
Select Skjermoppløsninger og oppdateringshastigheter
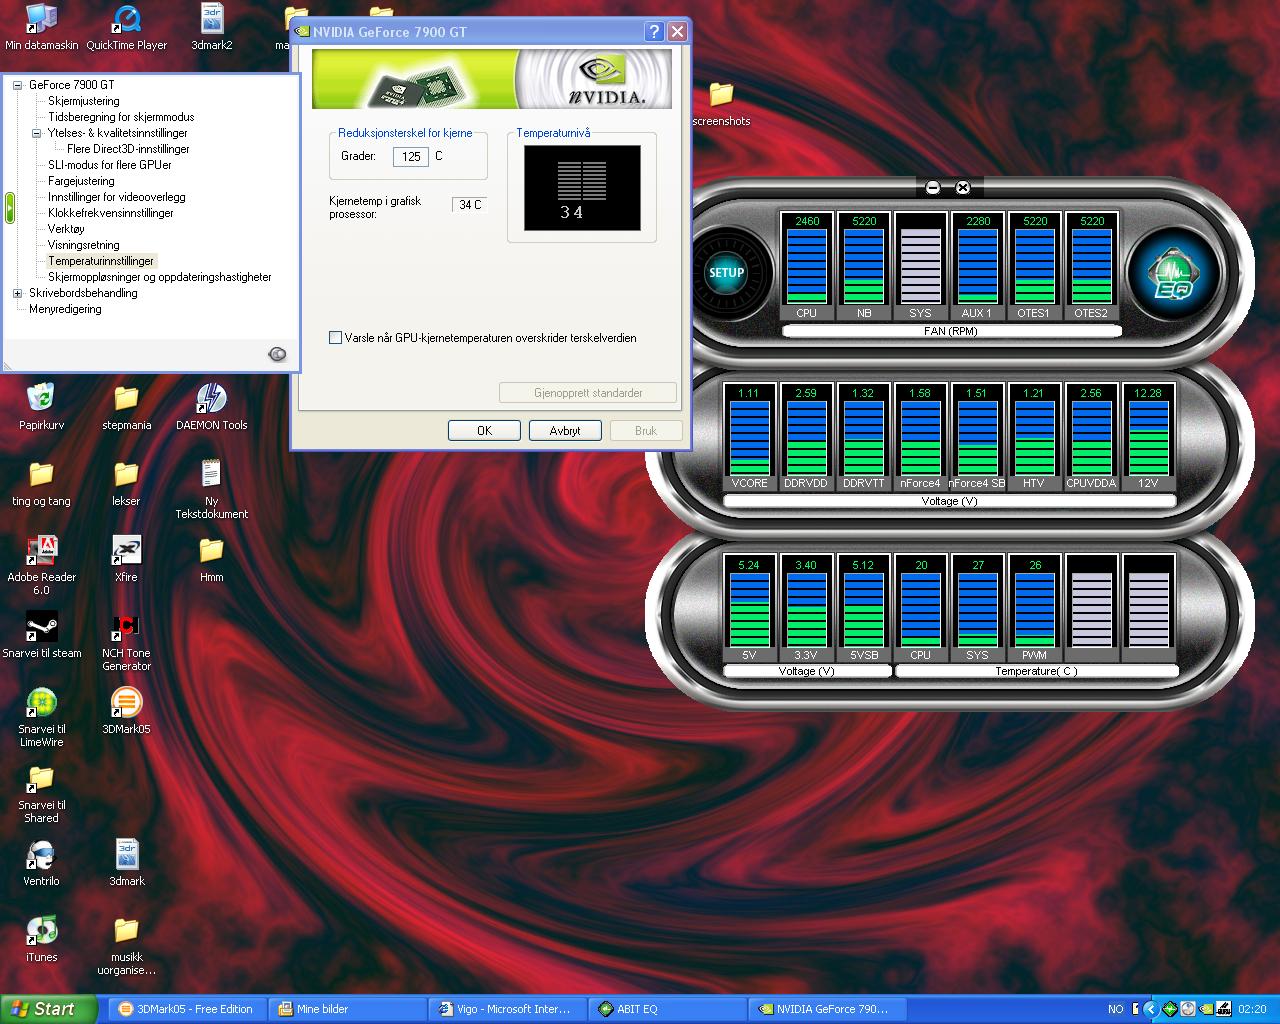pyautogui.click(x=160, y=277)
